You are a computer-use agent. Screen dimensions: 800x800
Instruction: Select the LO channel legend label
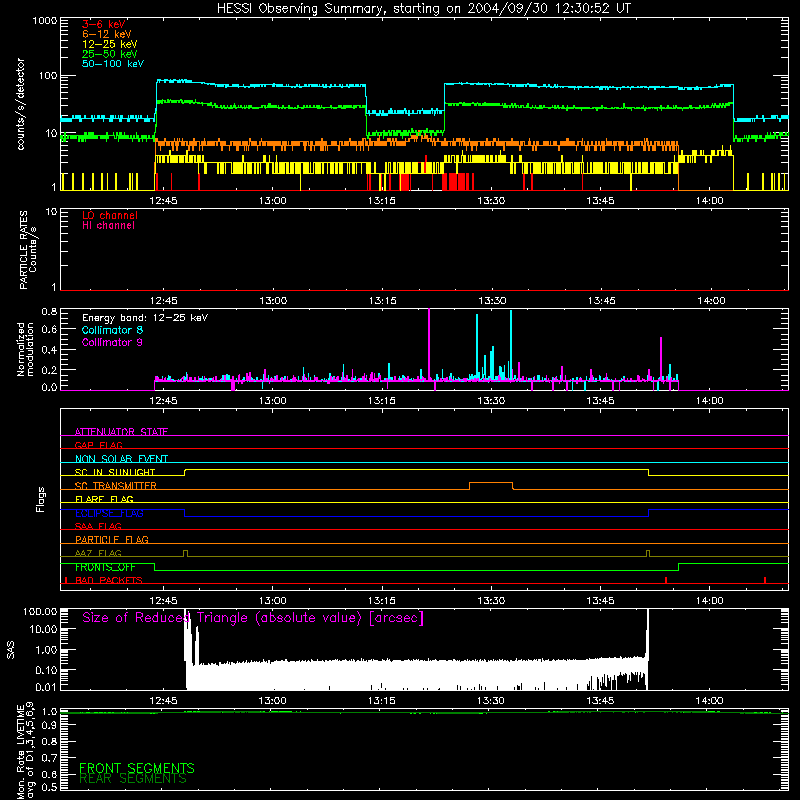point(110,215)
